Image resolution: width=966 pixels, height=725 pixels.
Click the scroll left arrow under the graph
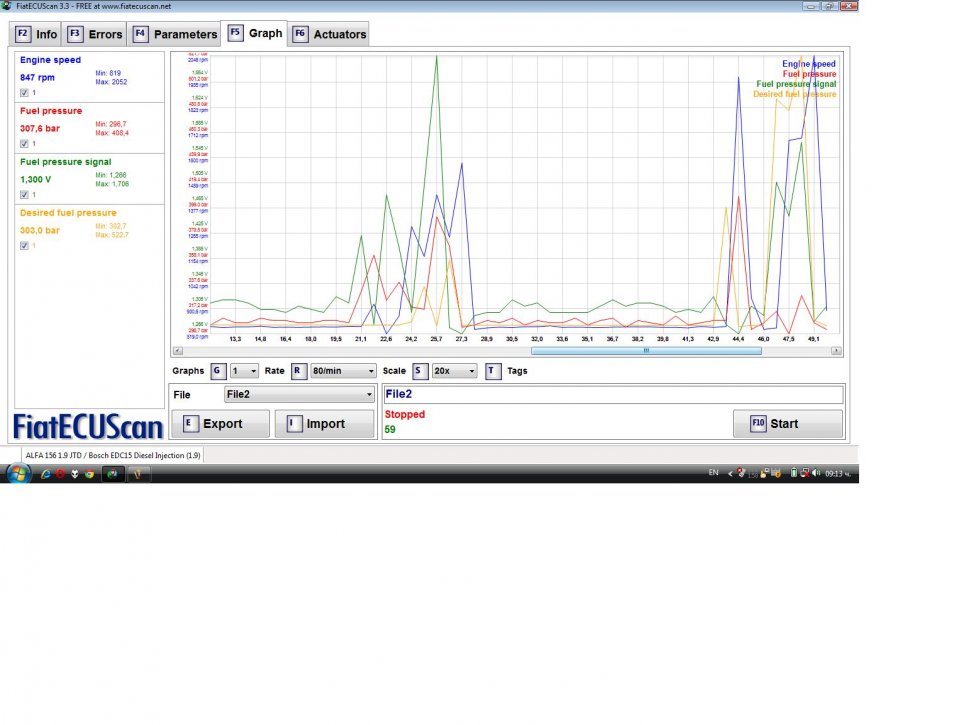(177, 351)
